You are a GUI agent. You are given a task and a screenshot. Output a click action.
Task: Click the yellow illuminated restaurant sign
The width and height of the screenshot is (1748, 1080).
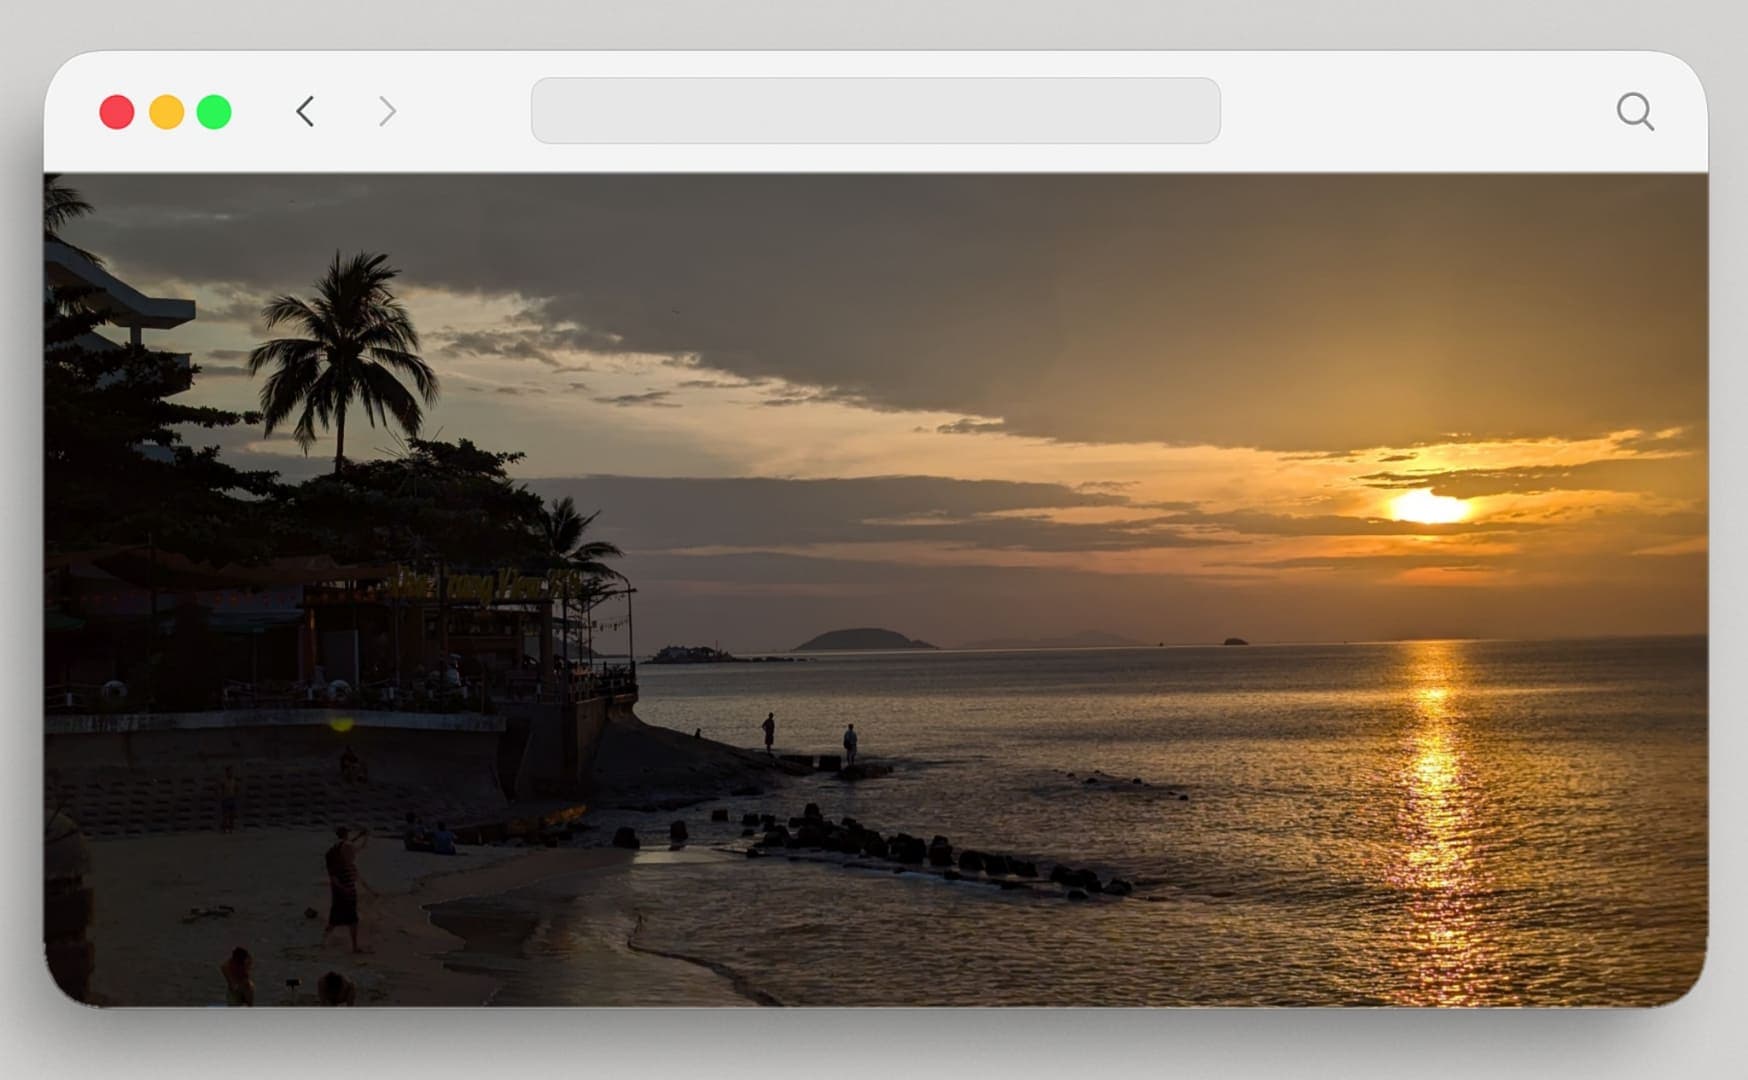480,585
